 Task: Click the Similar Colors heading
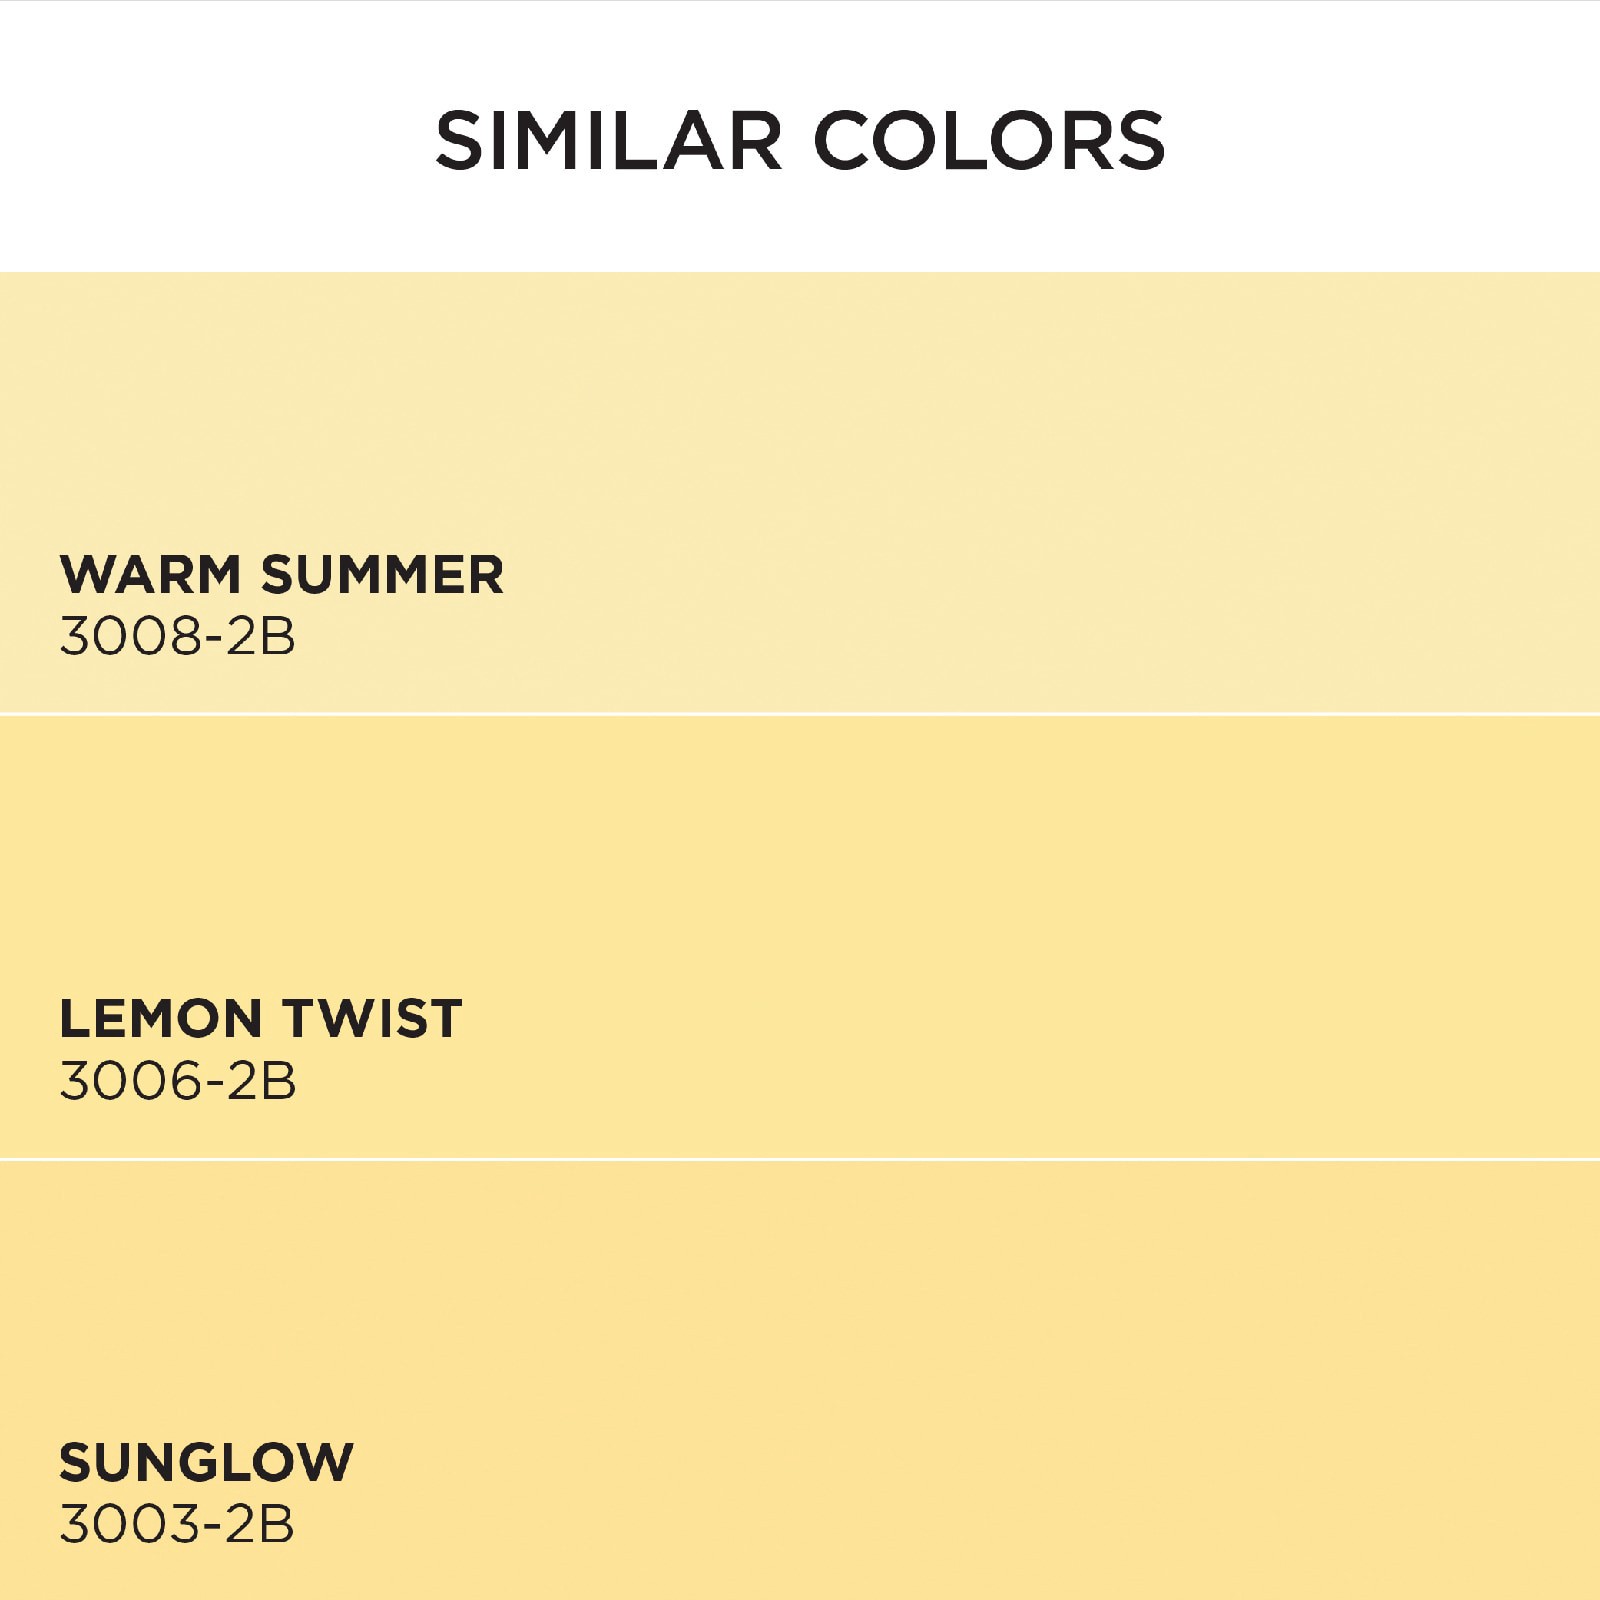[800, 140]
